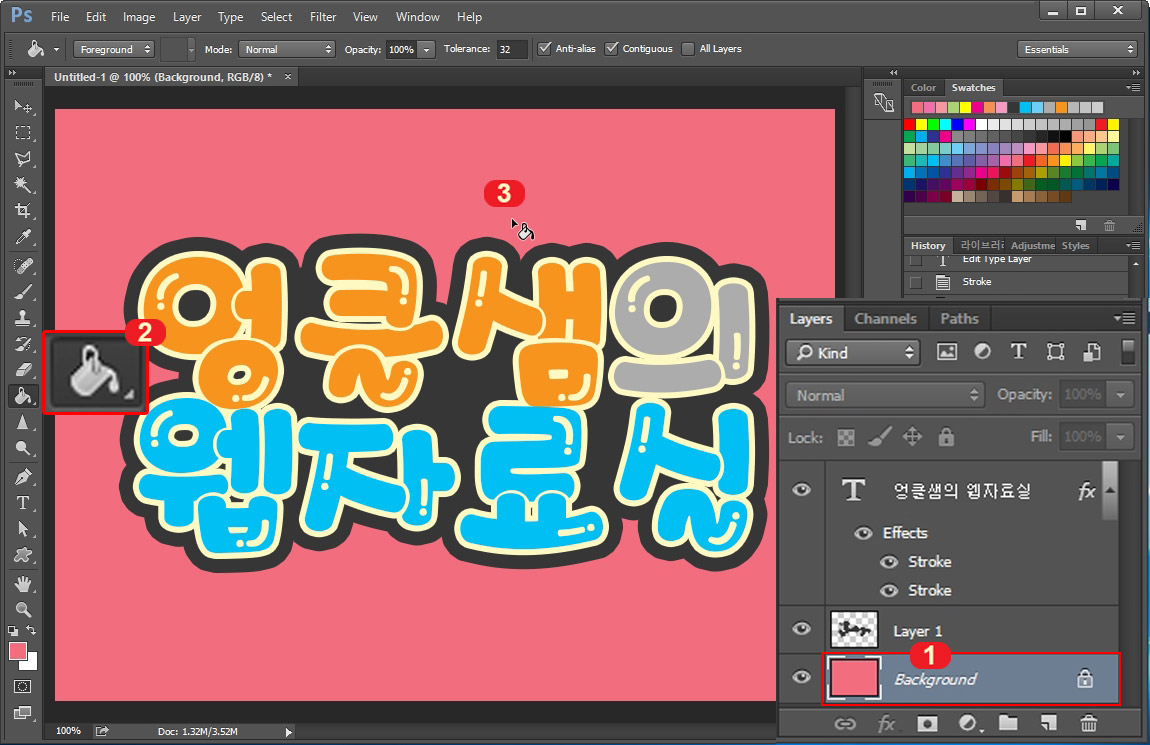Select the Move tool
This screenshot has width=1150, height=745.
click(23, 106)
